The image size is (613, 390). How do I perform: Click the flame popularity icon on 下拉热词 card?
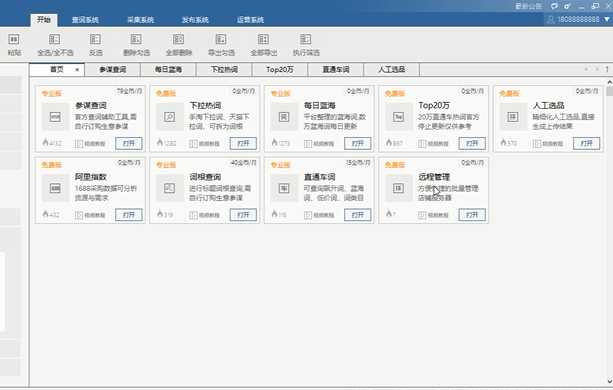pyautogui.click(x=160, y=142)
